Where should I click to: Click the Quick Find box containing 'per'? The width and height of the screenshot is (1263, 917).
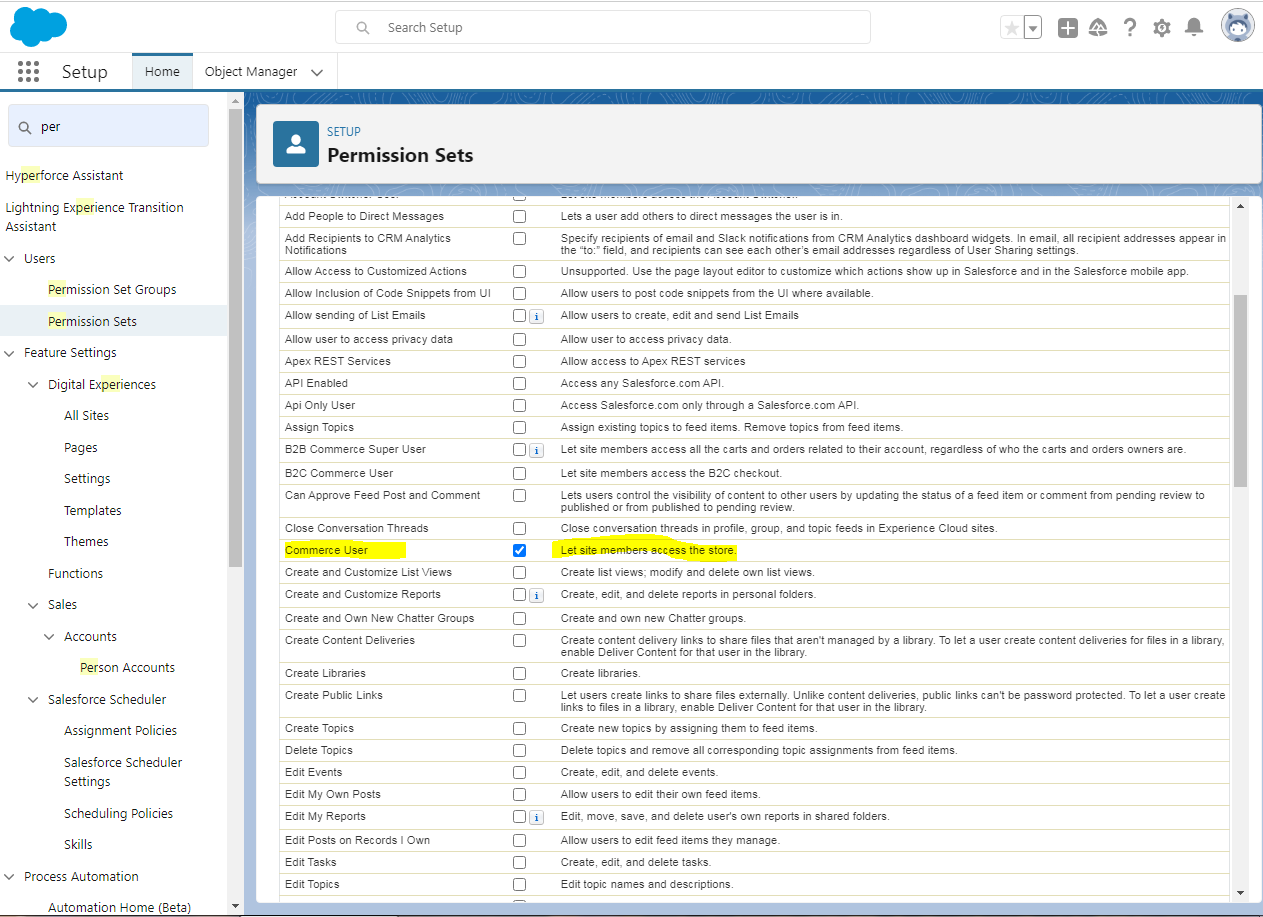(x=108, y=126)
